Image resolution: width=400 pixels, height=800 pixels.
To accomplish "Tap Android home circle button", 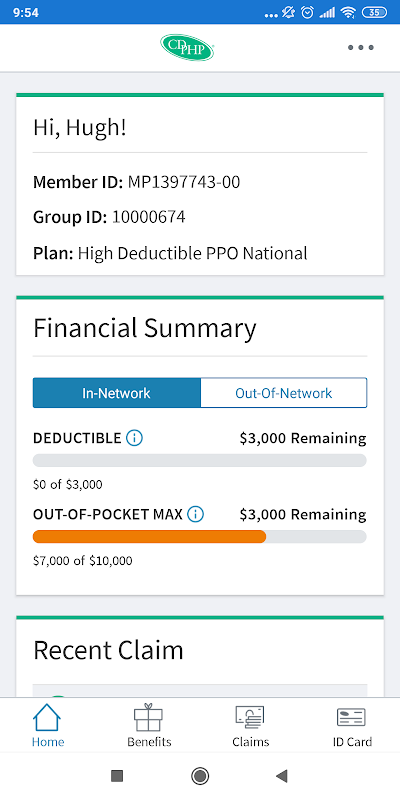I will 199,776.
